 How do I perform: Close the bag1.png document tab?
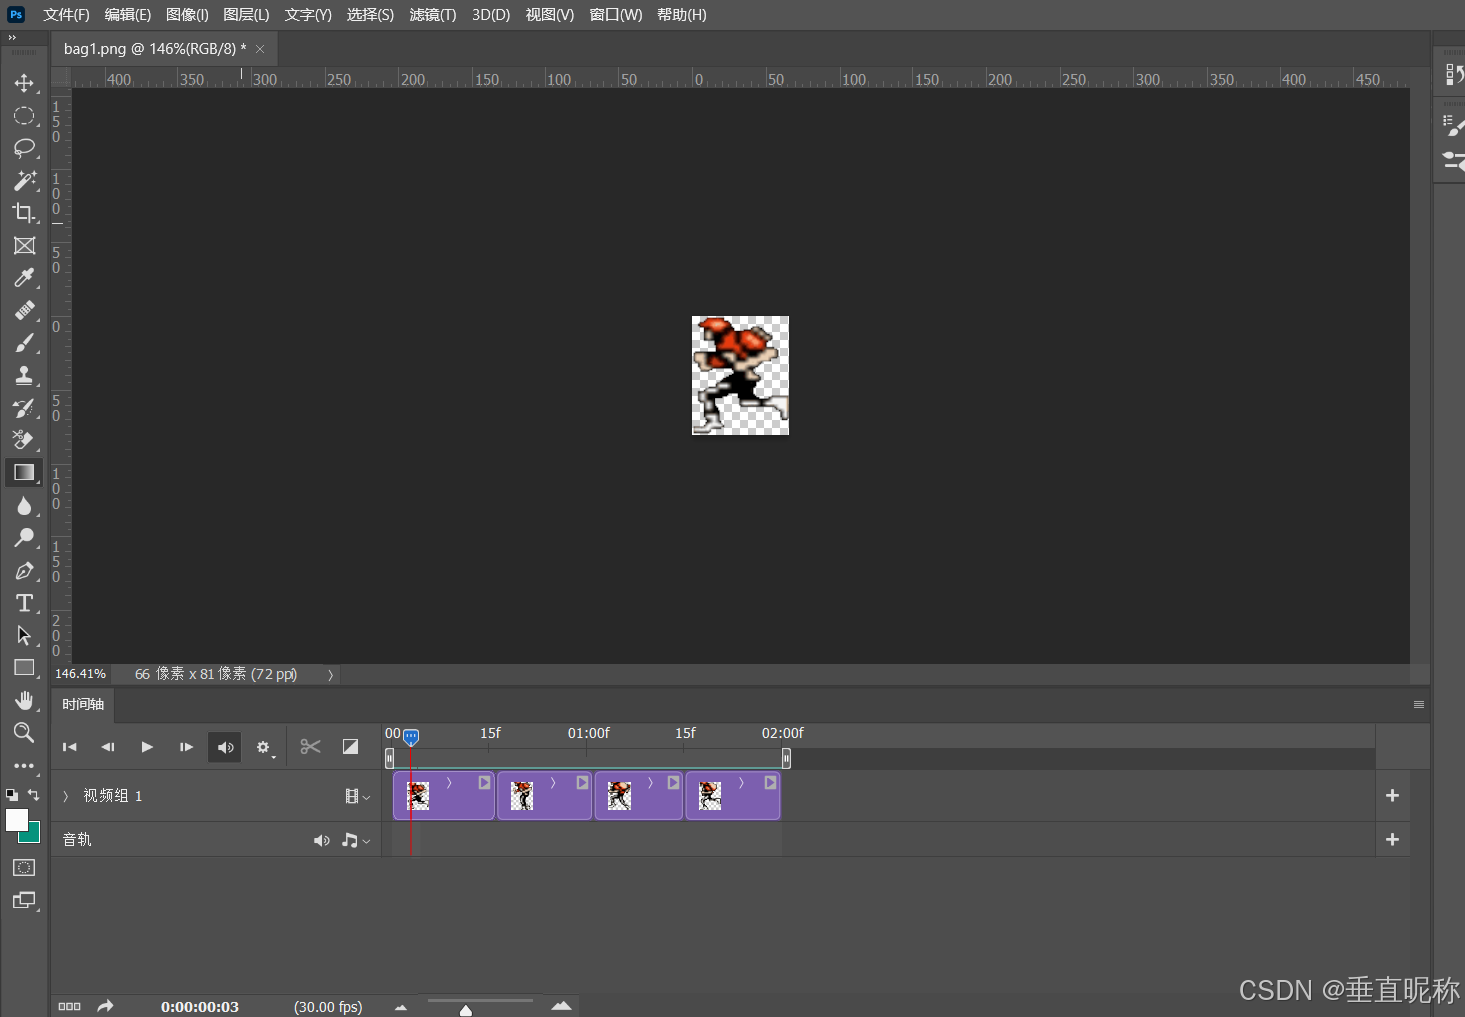pos(260,49)
